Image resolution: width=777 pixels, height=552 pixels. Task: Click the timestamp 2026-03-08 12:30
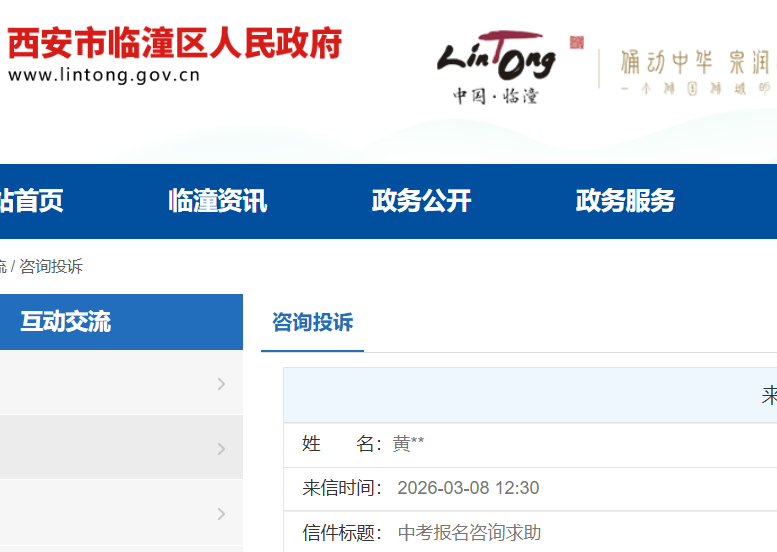point(468,488)
